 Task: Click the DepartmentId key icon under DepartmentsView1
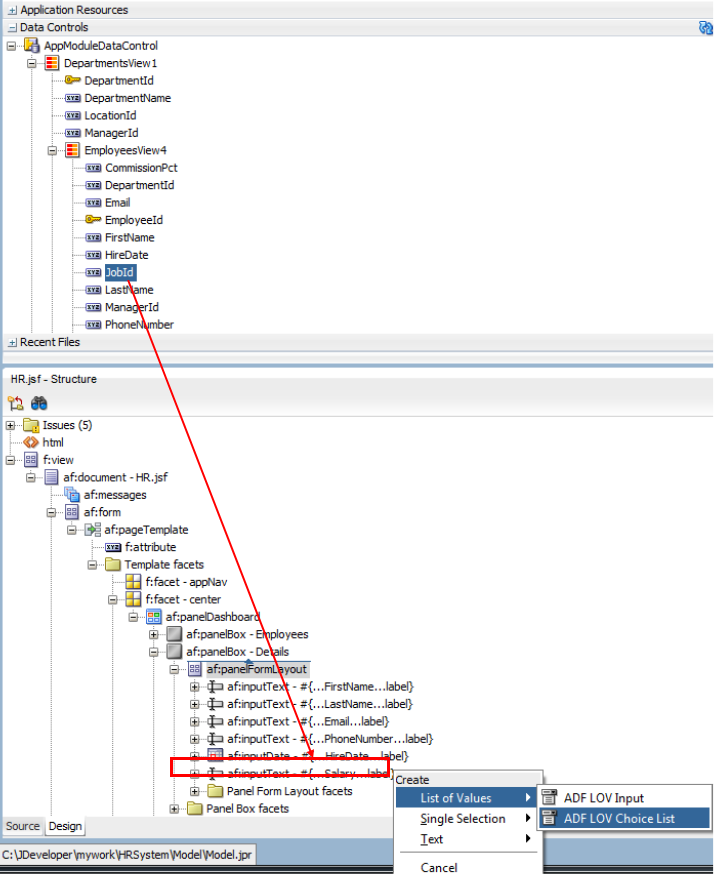click(72, 80)
